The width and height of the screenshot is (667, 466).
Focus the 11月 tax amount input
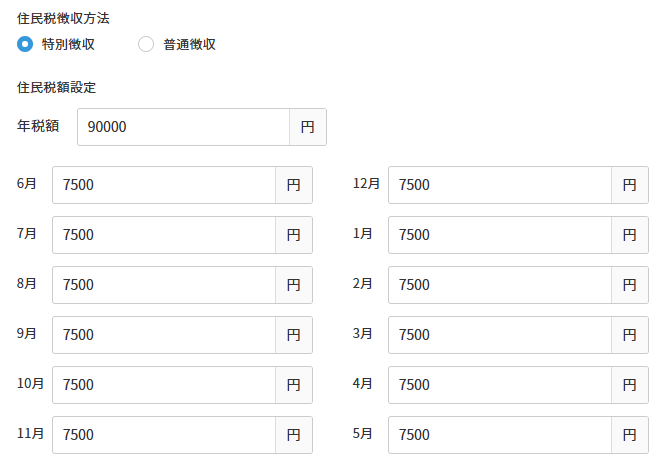pyautogui.click(x=164, y=435)
